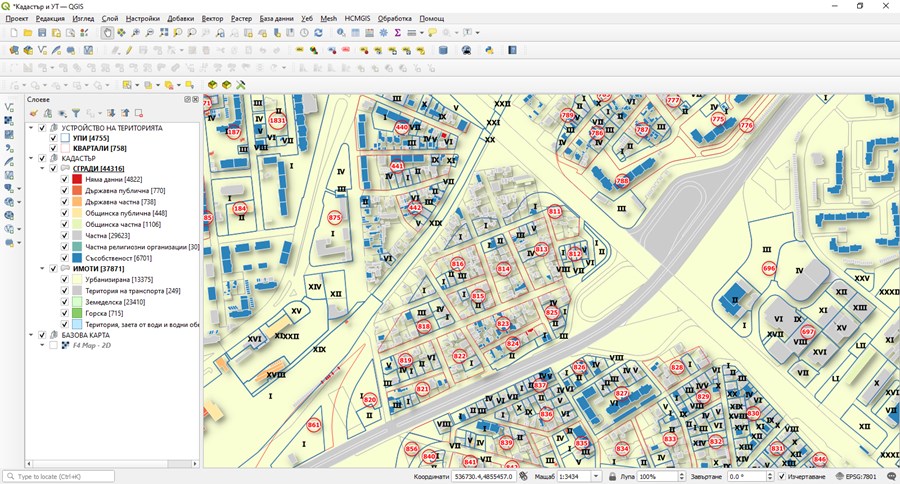The width and height of the screenshot is (900, 484).
Task: Click the Open Attribute Table icon
Action: tap(355, 33)
